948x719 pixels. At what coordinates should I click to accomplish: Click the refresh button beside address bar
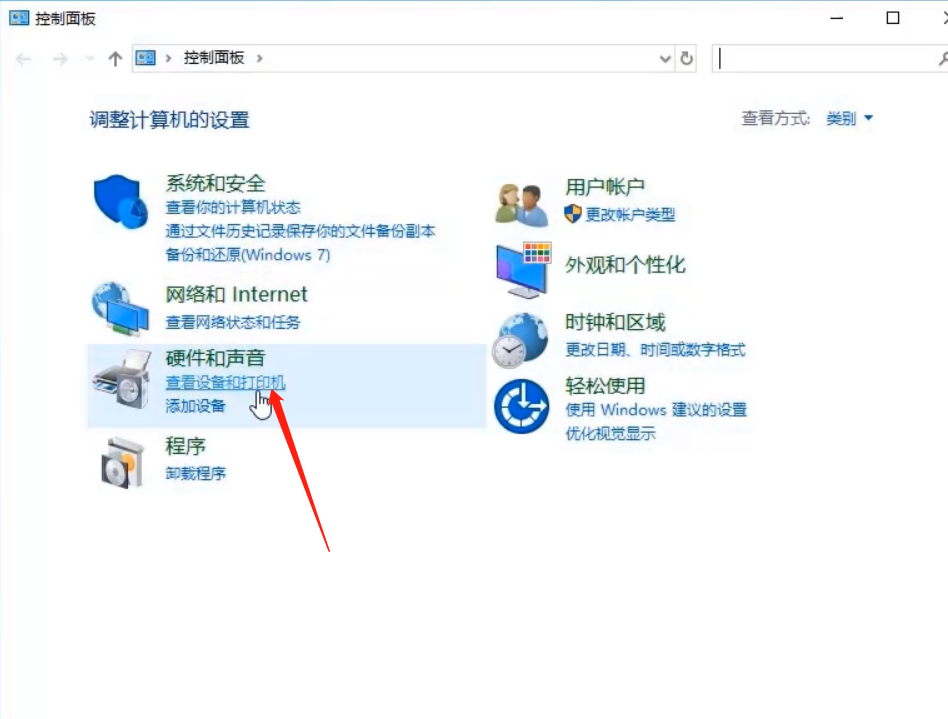686,59
